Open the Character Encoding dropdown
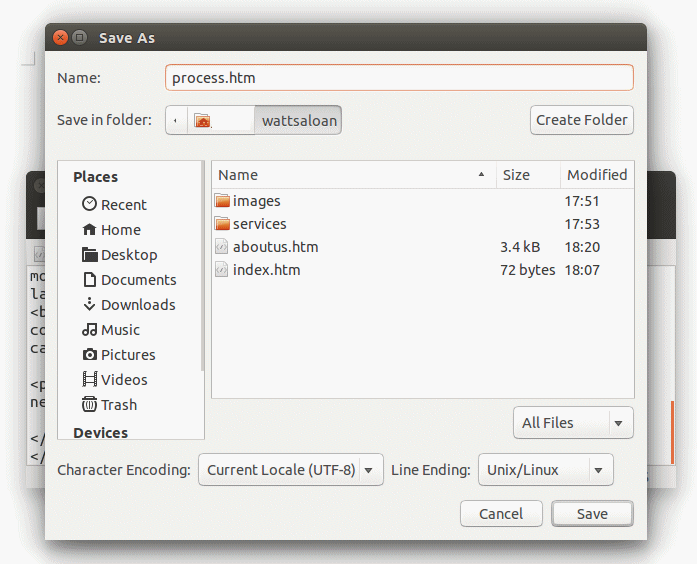 tap(291, 470)
